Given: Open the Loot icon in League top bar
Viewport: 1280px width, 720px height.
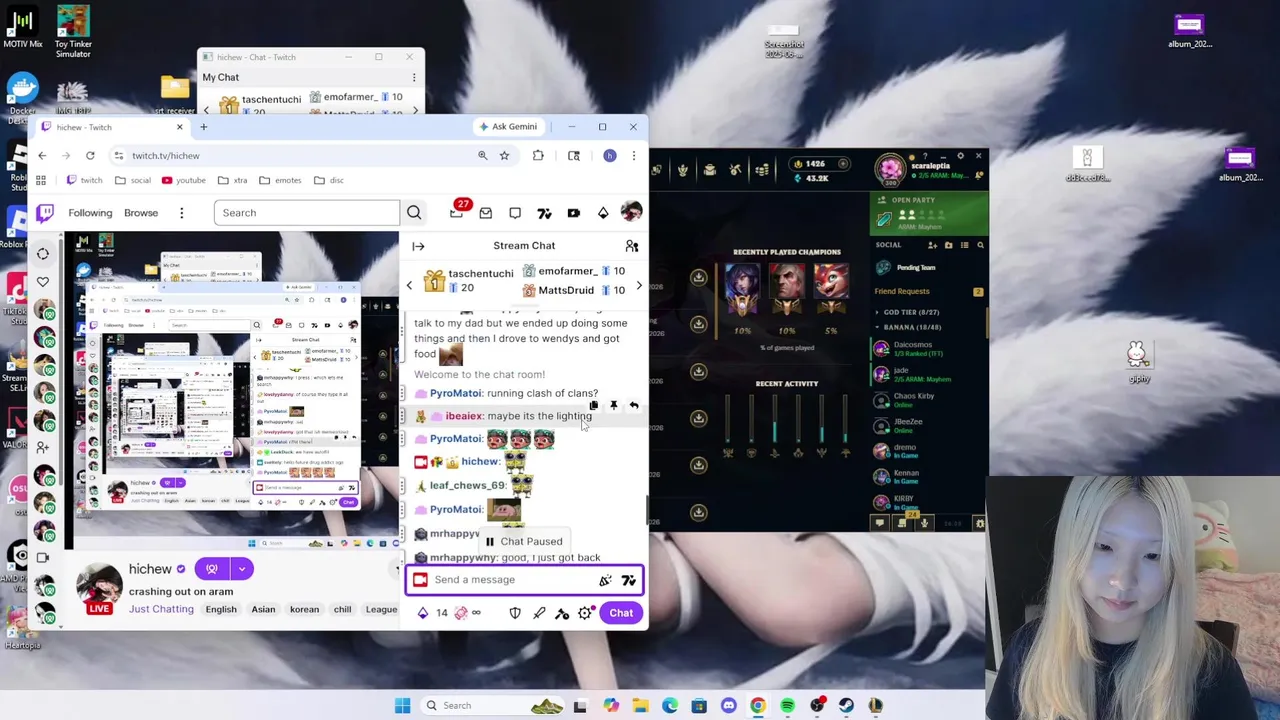Looking at the screenshot, I should pos(736,170).
